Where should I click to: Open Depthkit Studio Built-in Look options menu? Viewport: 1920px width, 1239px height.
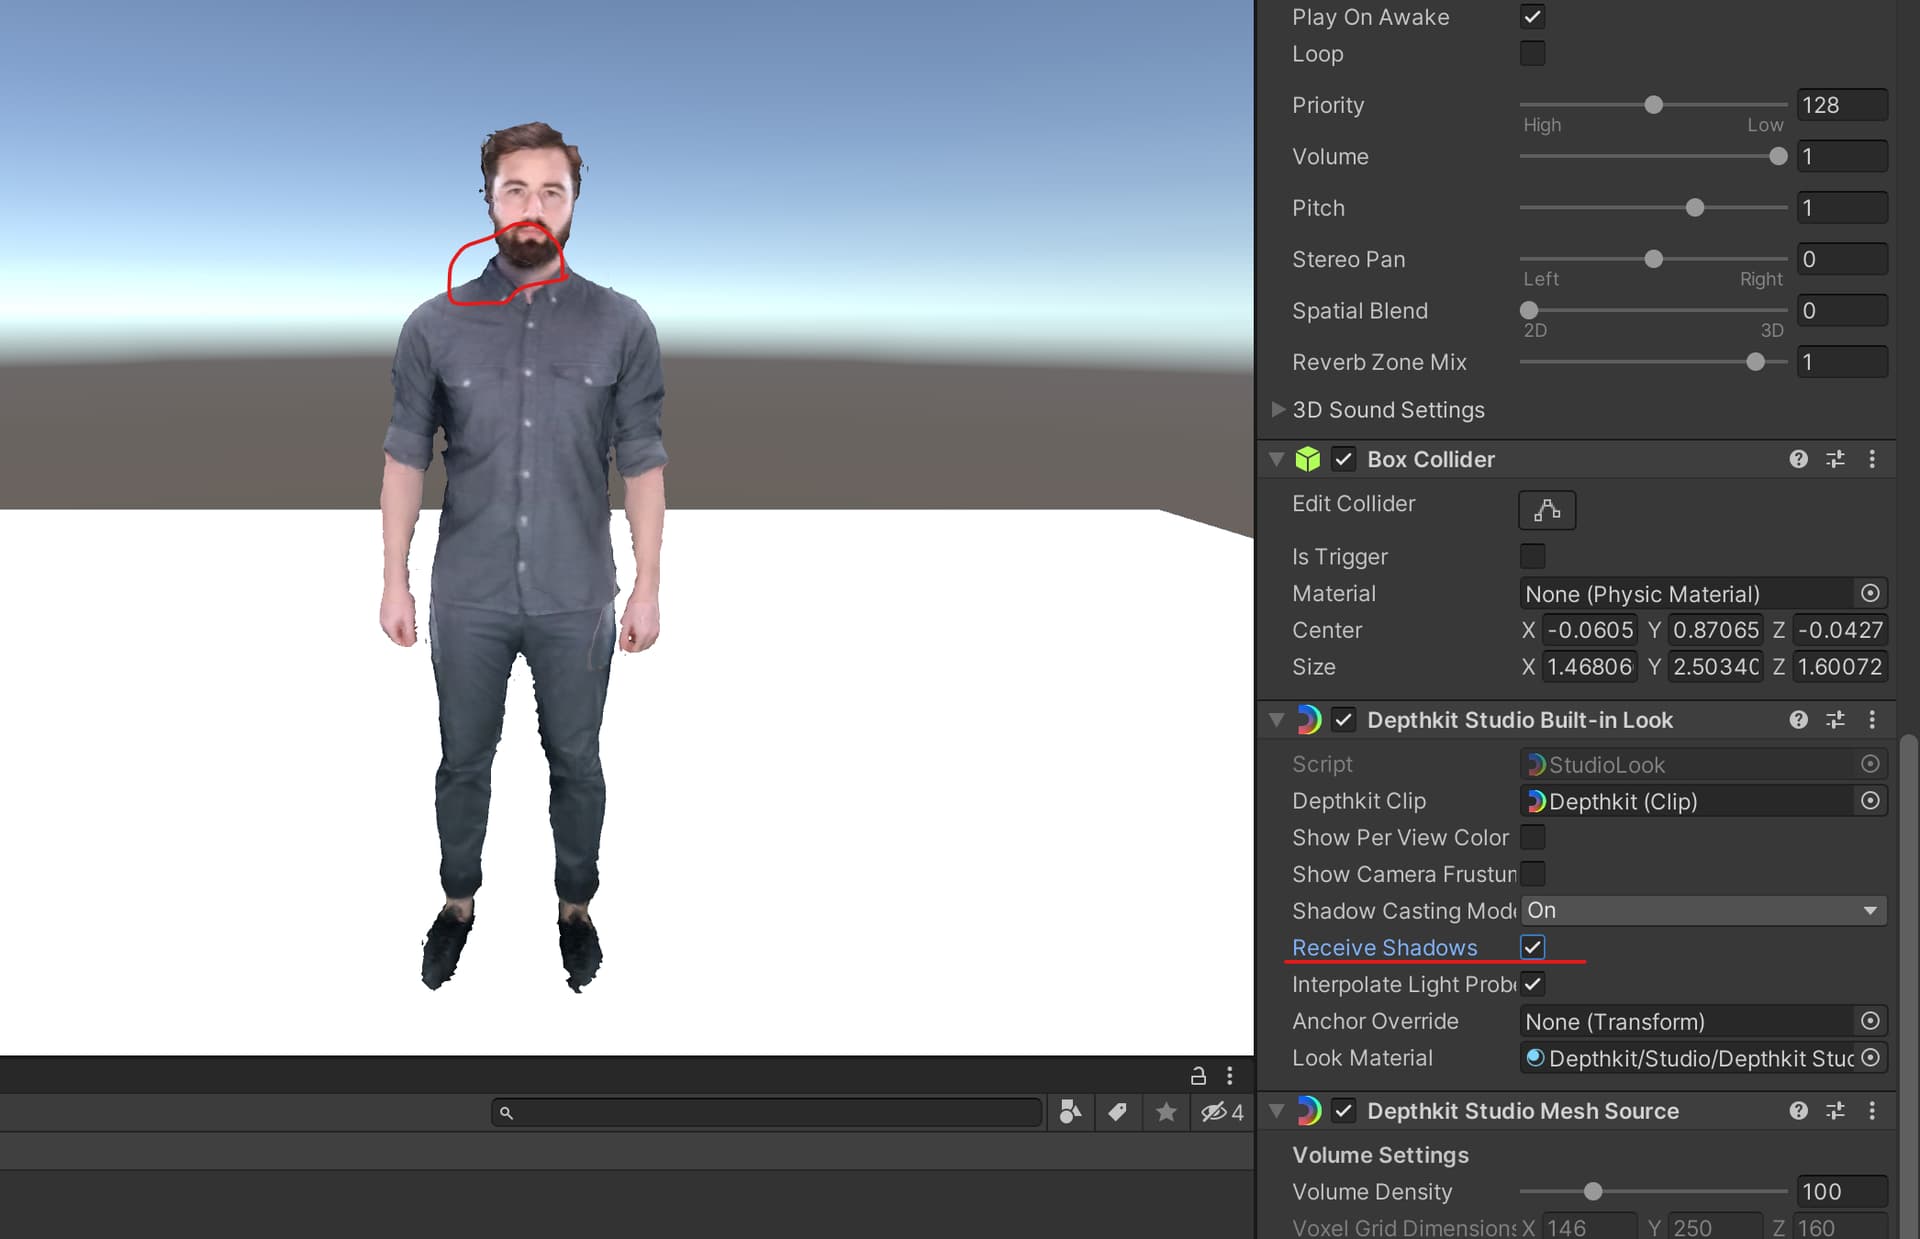pos(1872,720)
